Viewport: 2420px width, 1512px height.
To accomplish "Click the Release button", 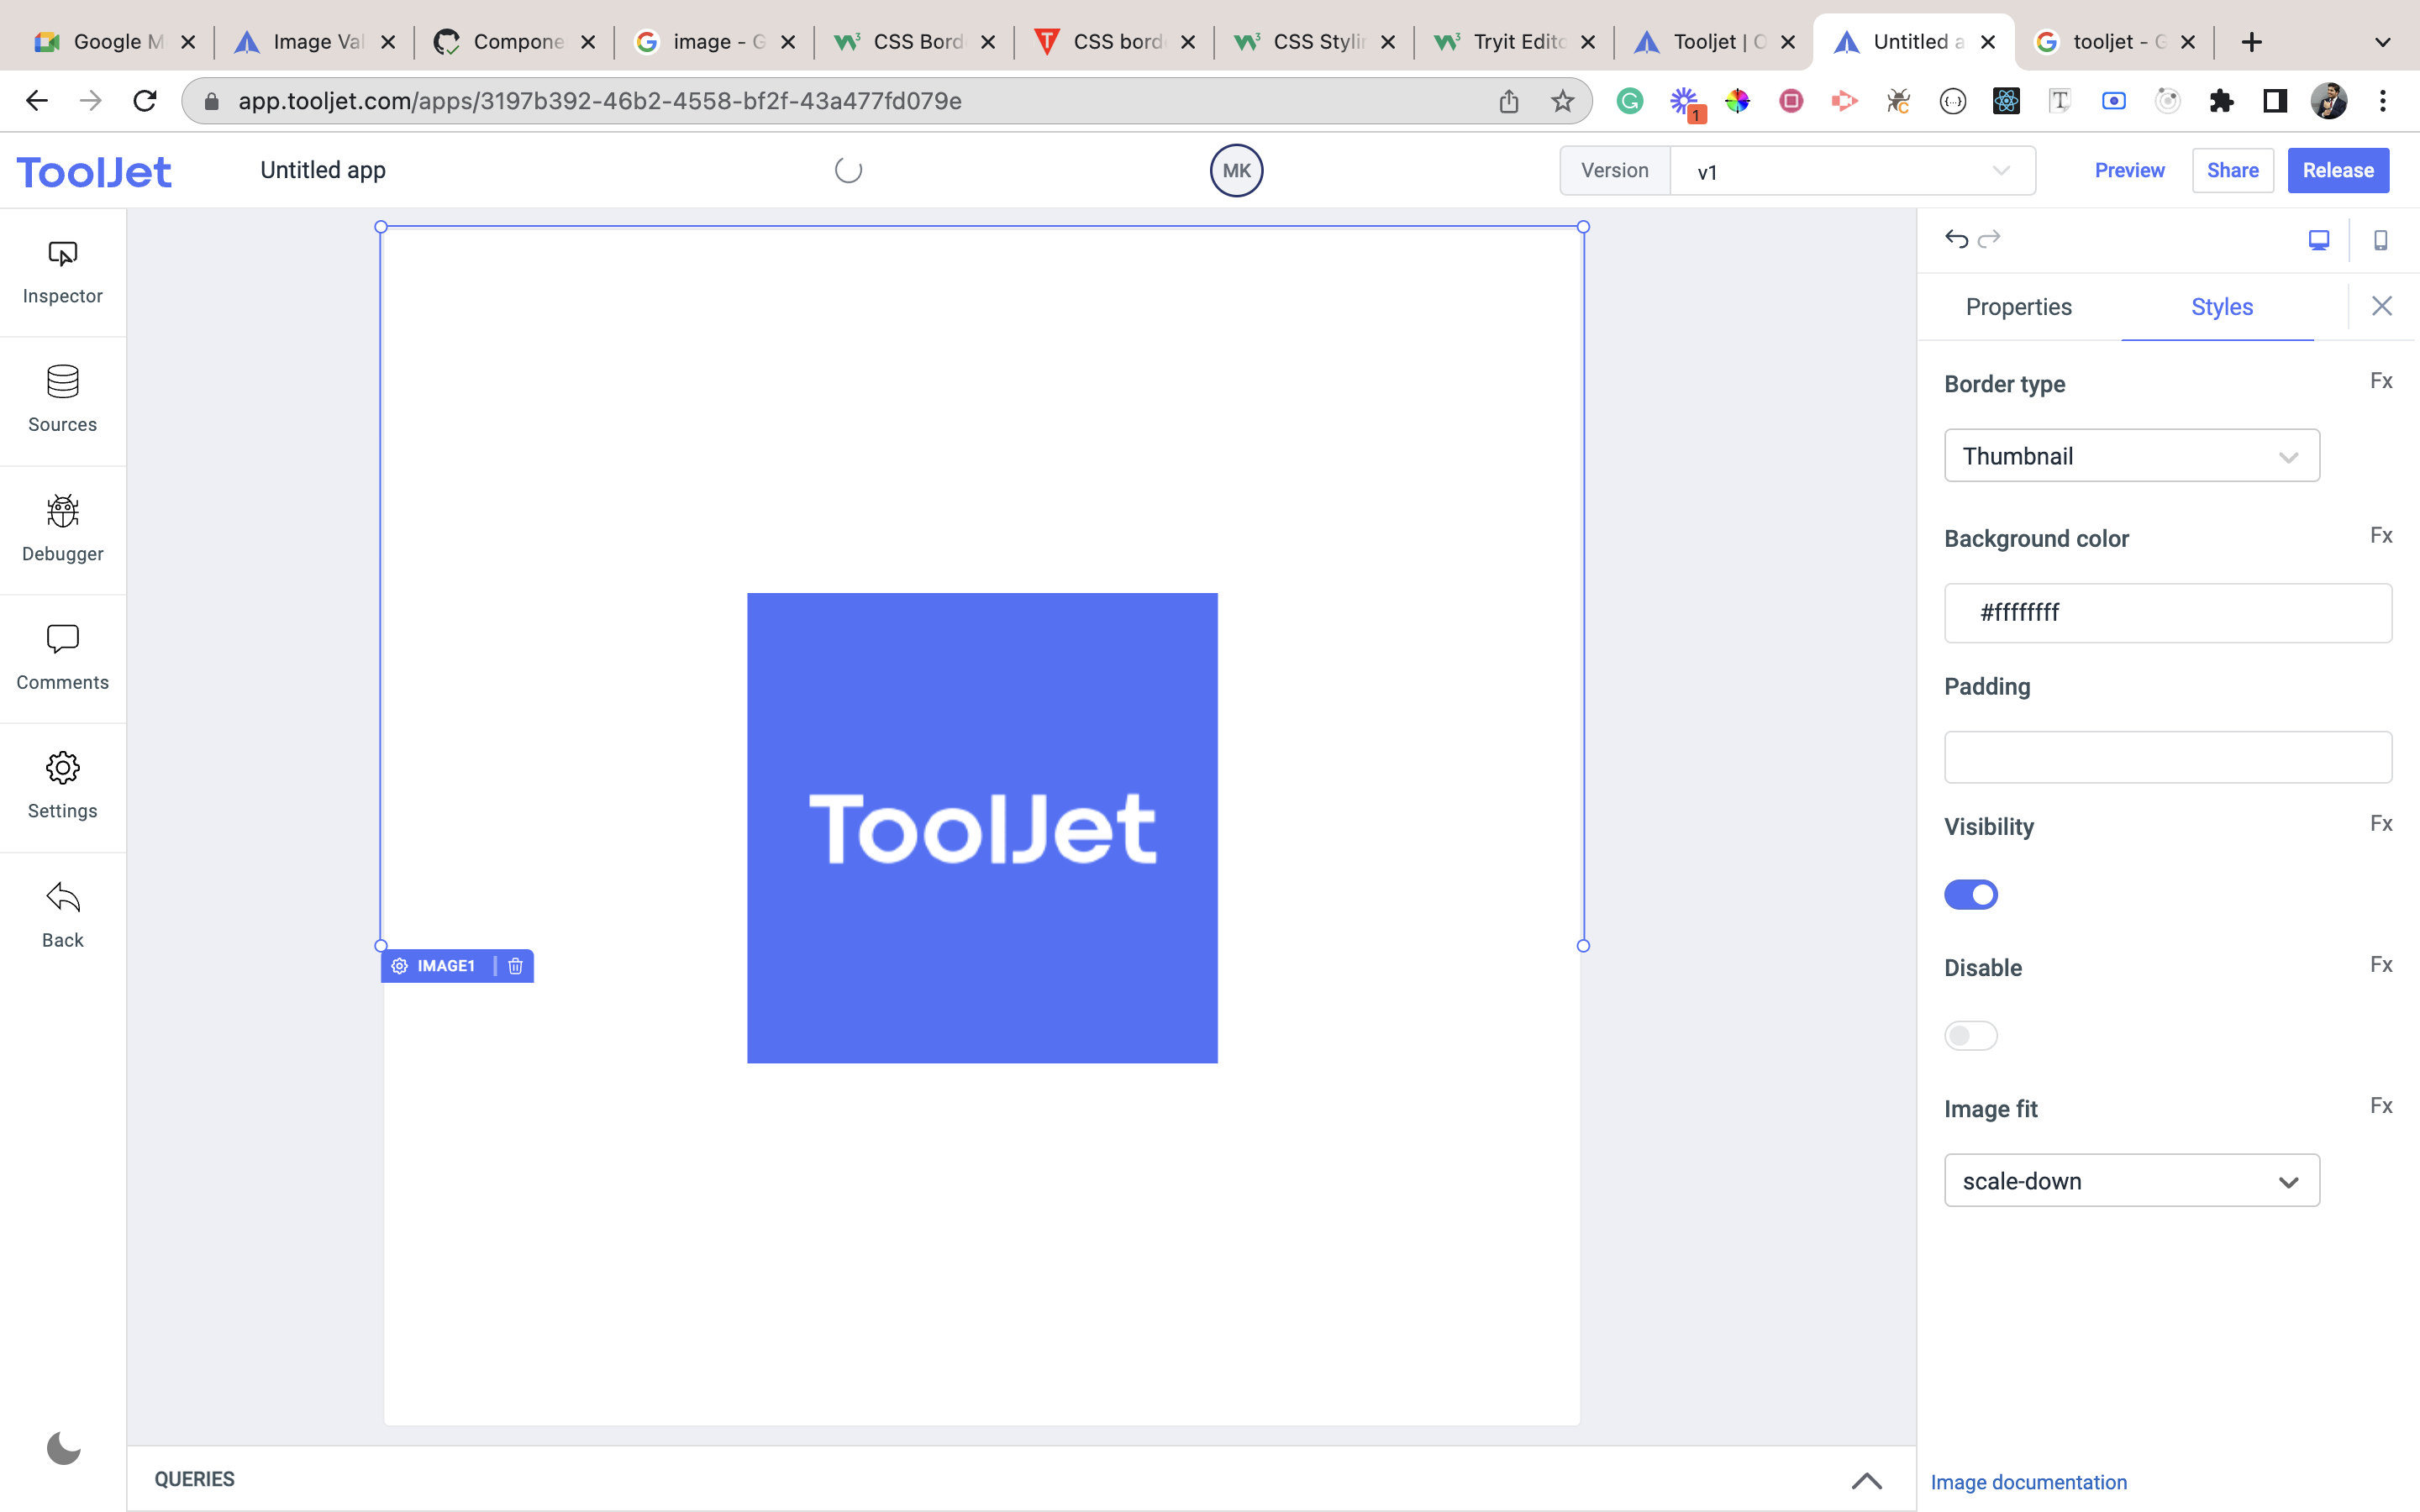I will tap(2338, 171).
